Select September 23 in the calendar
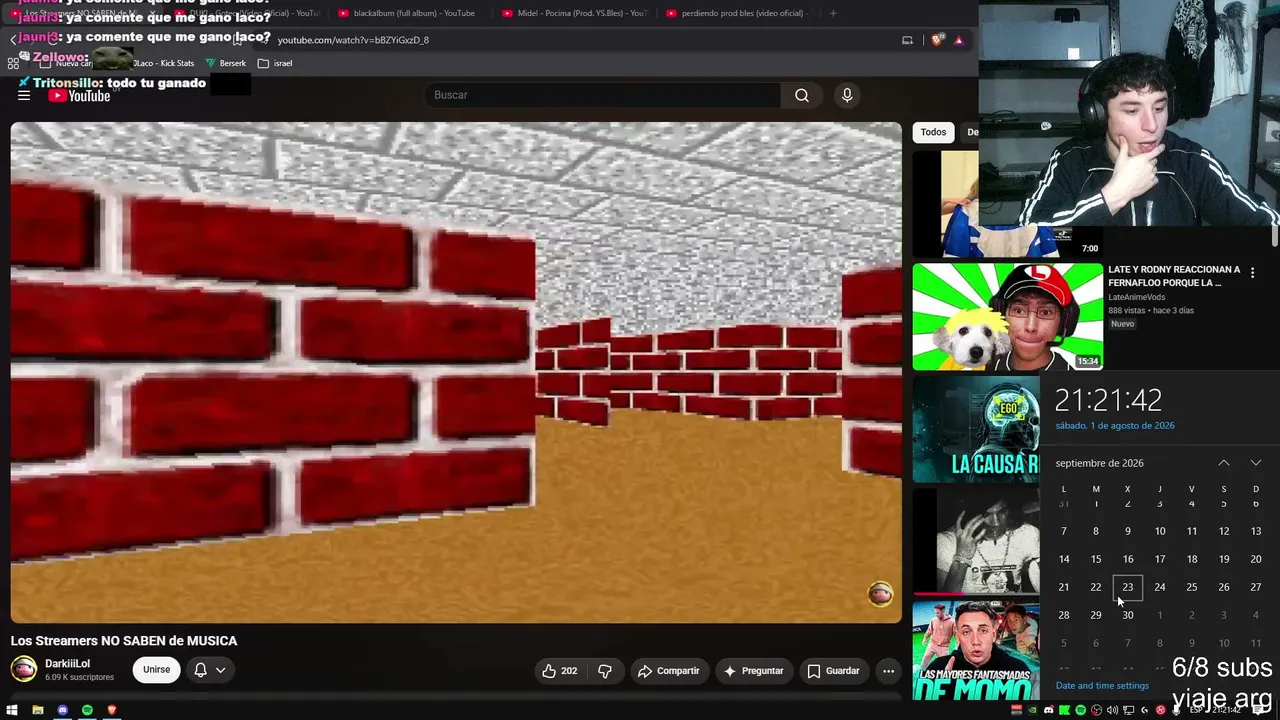The width and height of the screenshot is (1280, 720). (1128, 587)
